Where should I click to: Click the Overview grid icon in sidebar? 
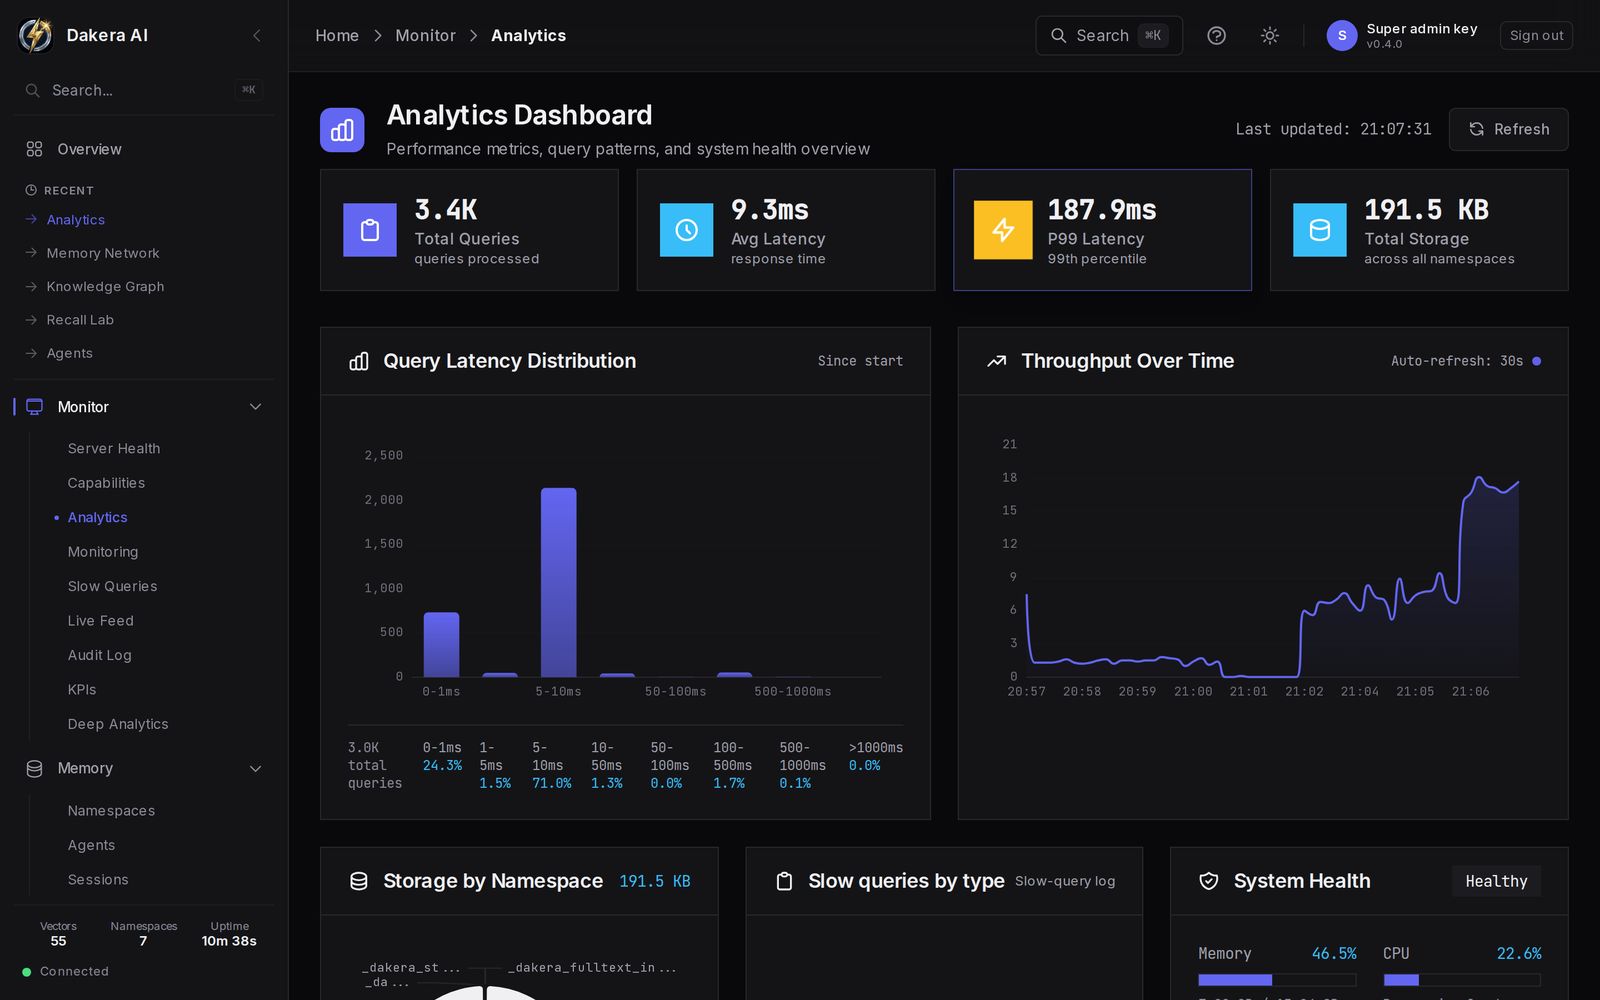click(x=34, y=149)
